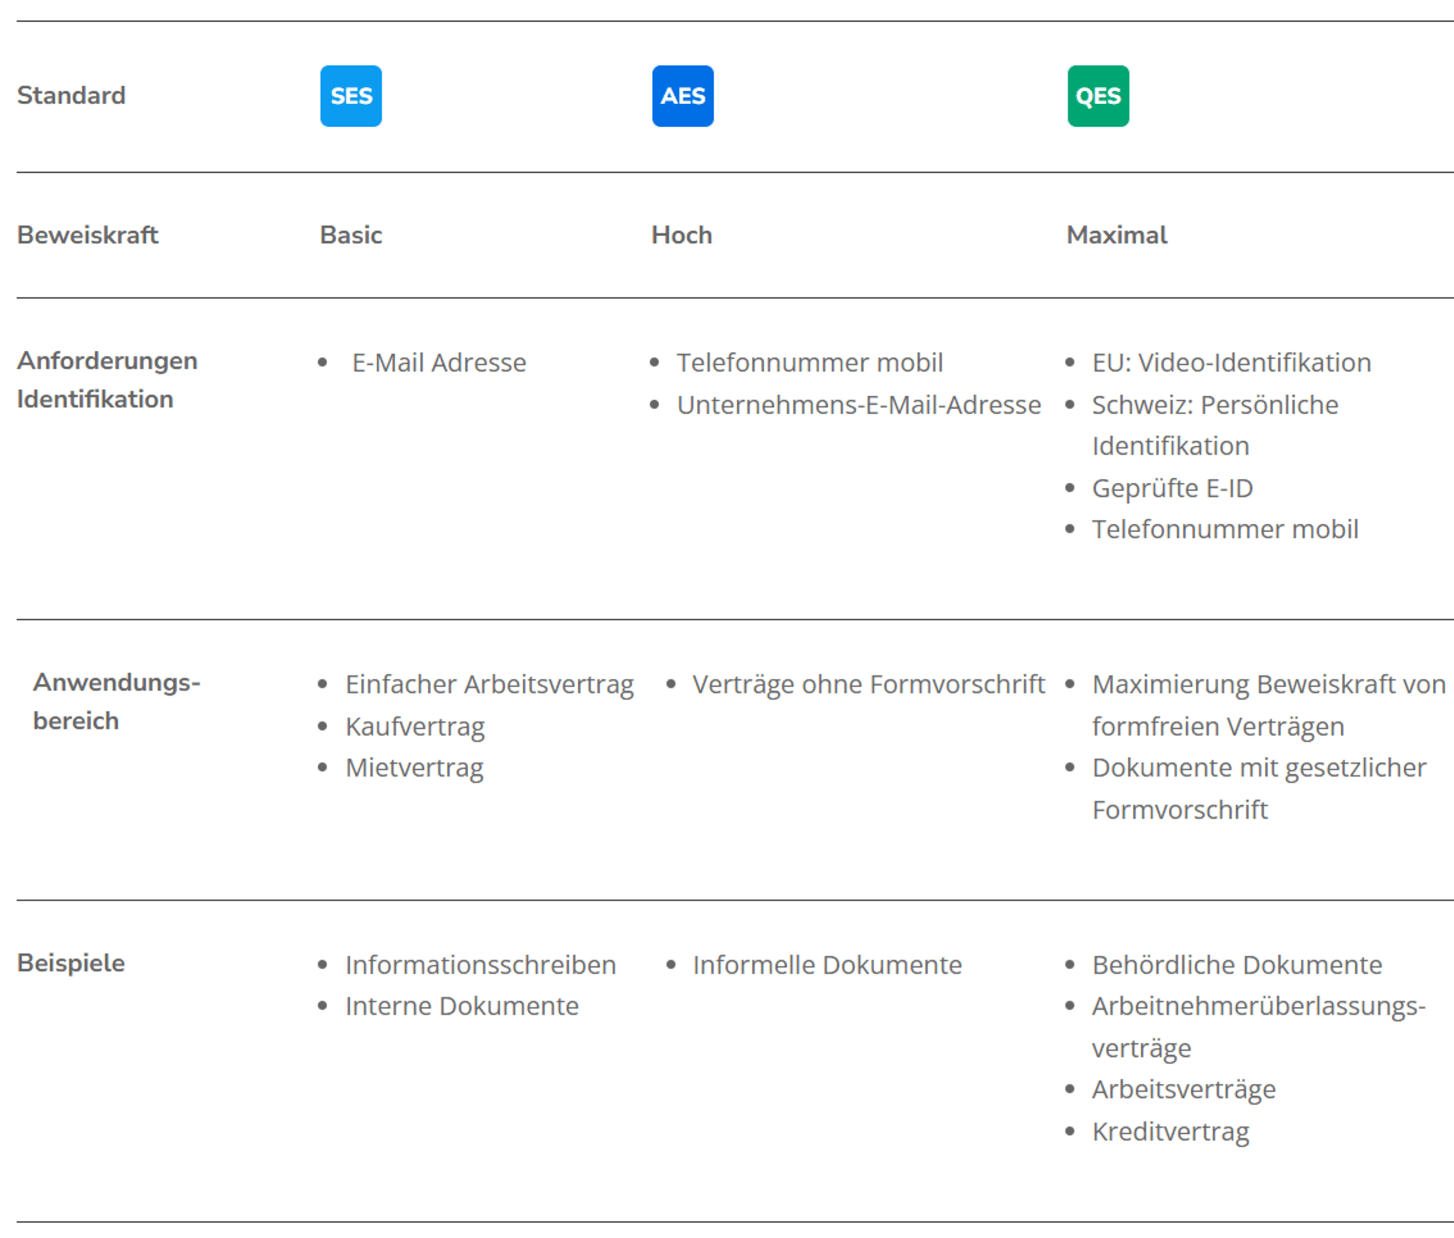Click the "Maximal" Beweiskraft value

coord(1116,235)
